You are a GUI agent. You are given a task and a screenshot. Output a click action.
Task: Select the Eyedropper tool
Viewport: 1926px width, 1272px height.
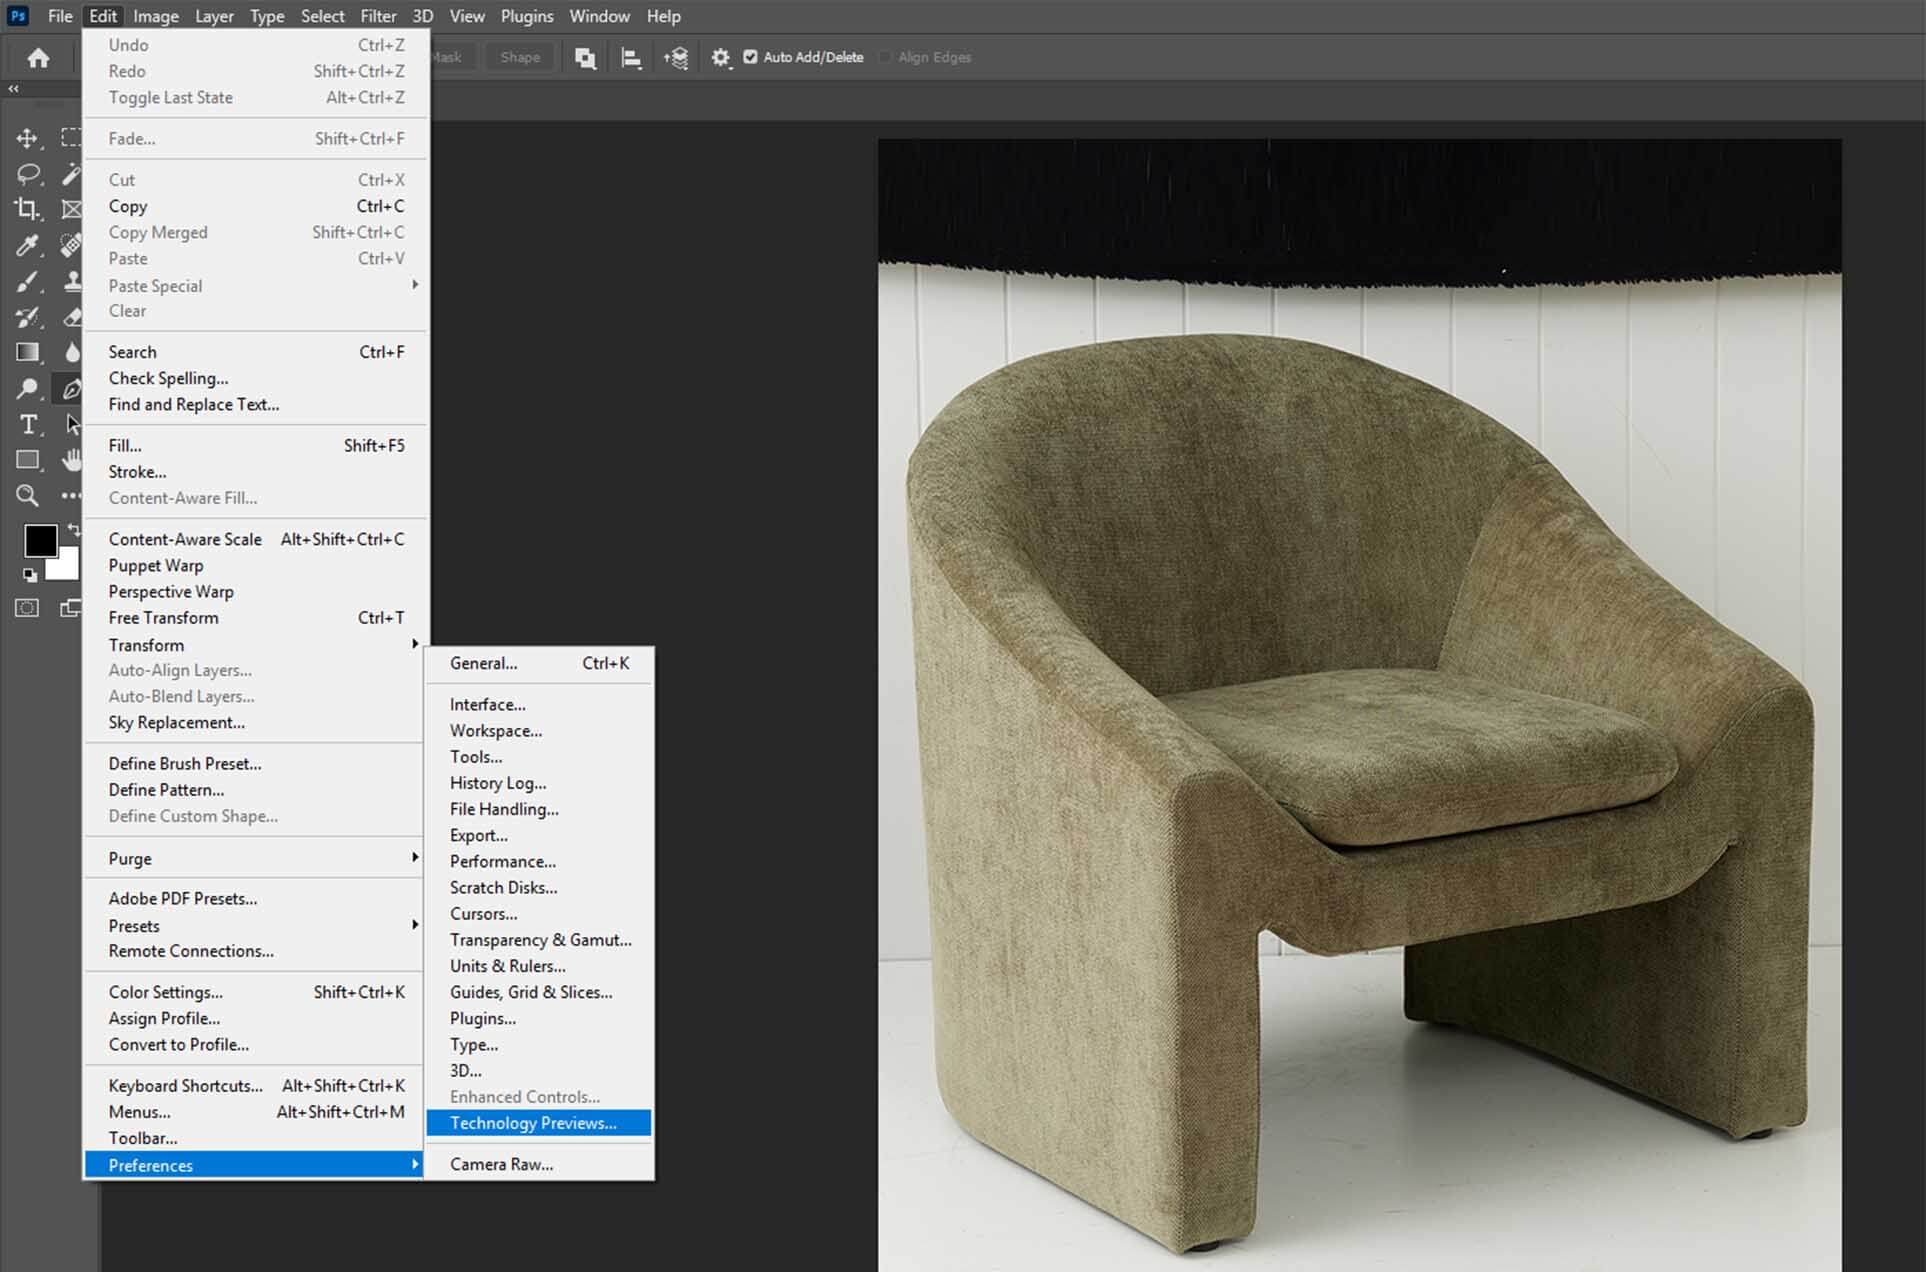point(27,245)
